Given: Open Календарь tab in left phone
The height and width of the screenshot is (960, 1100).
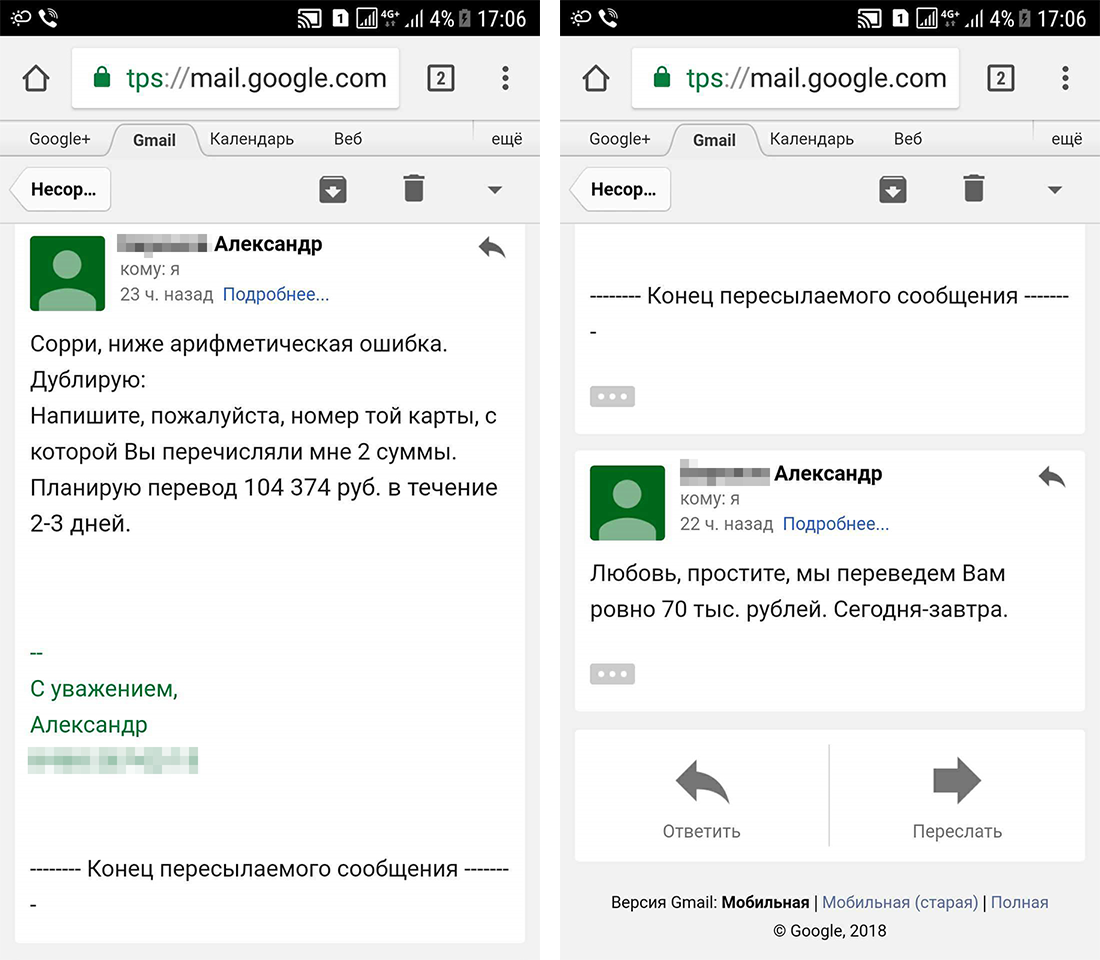Looking at the screenshot, I should click(251, 139).
